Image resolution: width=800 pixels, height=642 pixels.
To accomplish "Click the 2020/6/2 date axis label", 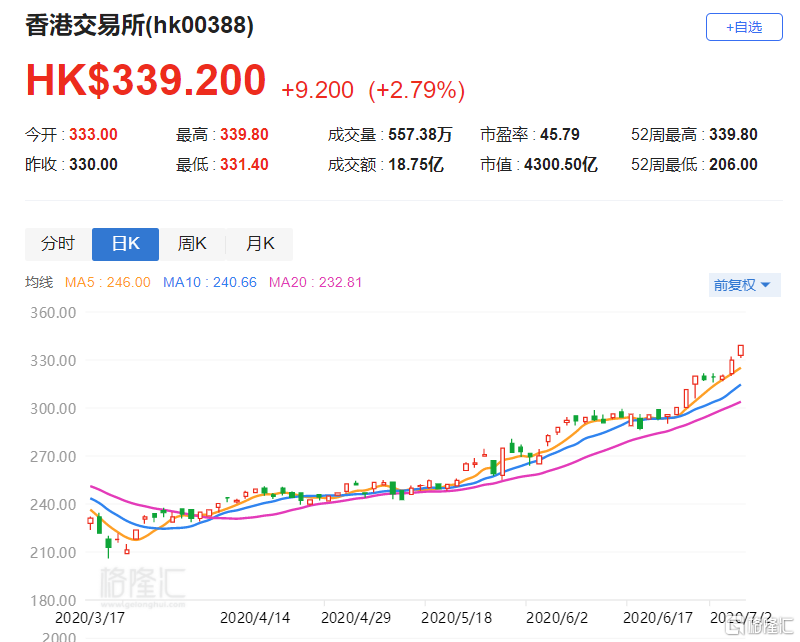I will pos(557,618).
